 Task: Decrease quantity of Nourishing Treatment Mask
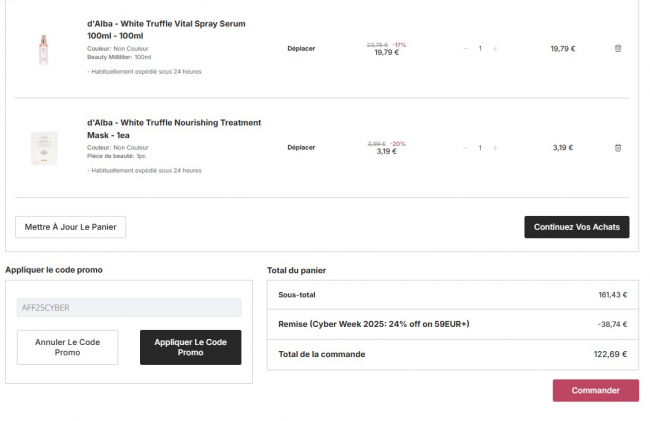click(465, 147)
